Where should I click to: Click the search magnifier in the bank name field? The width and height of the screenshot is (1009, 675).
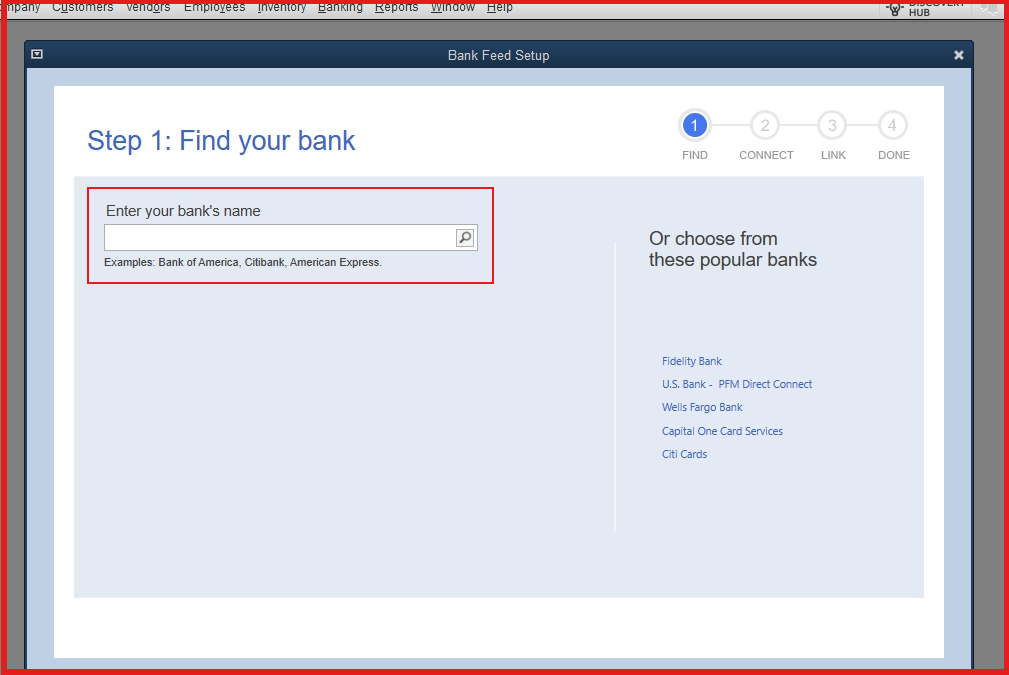464,237
